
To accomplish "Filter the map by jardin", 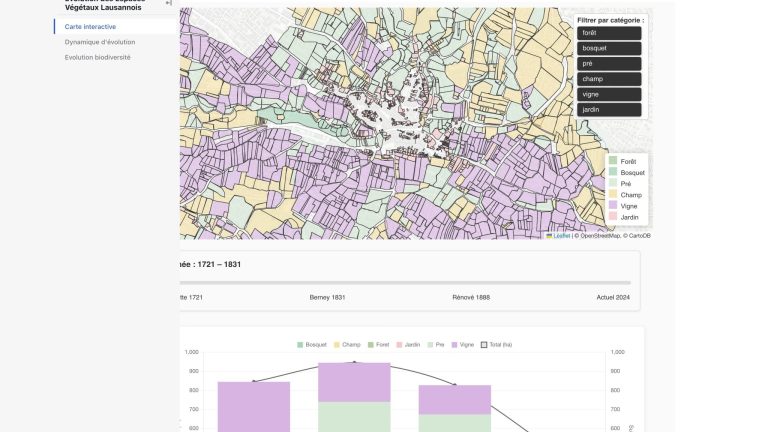I will tap(608, 109).
